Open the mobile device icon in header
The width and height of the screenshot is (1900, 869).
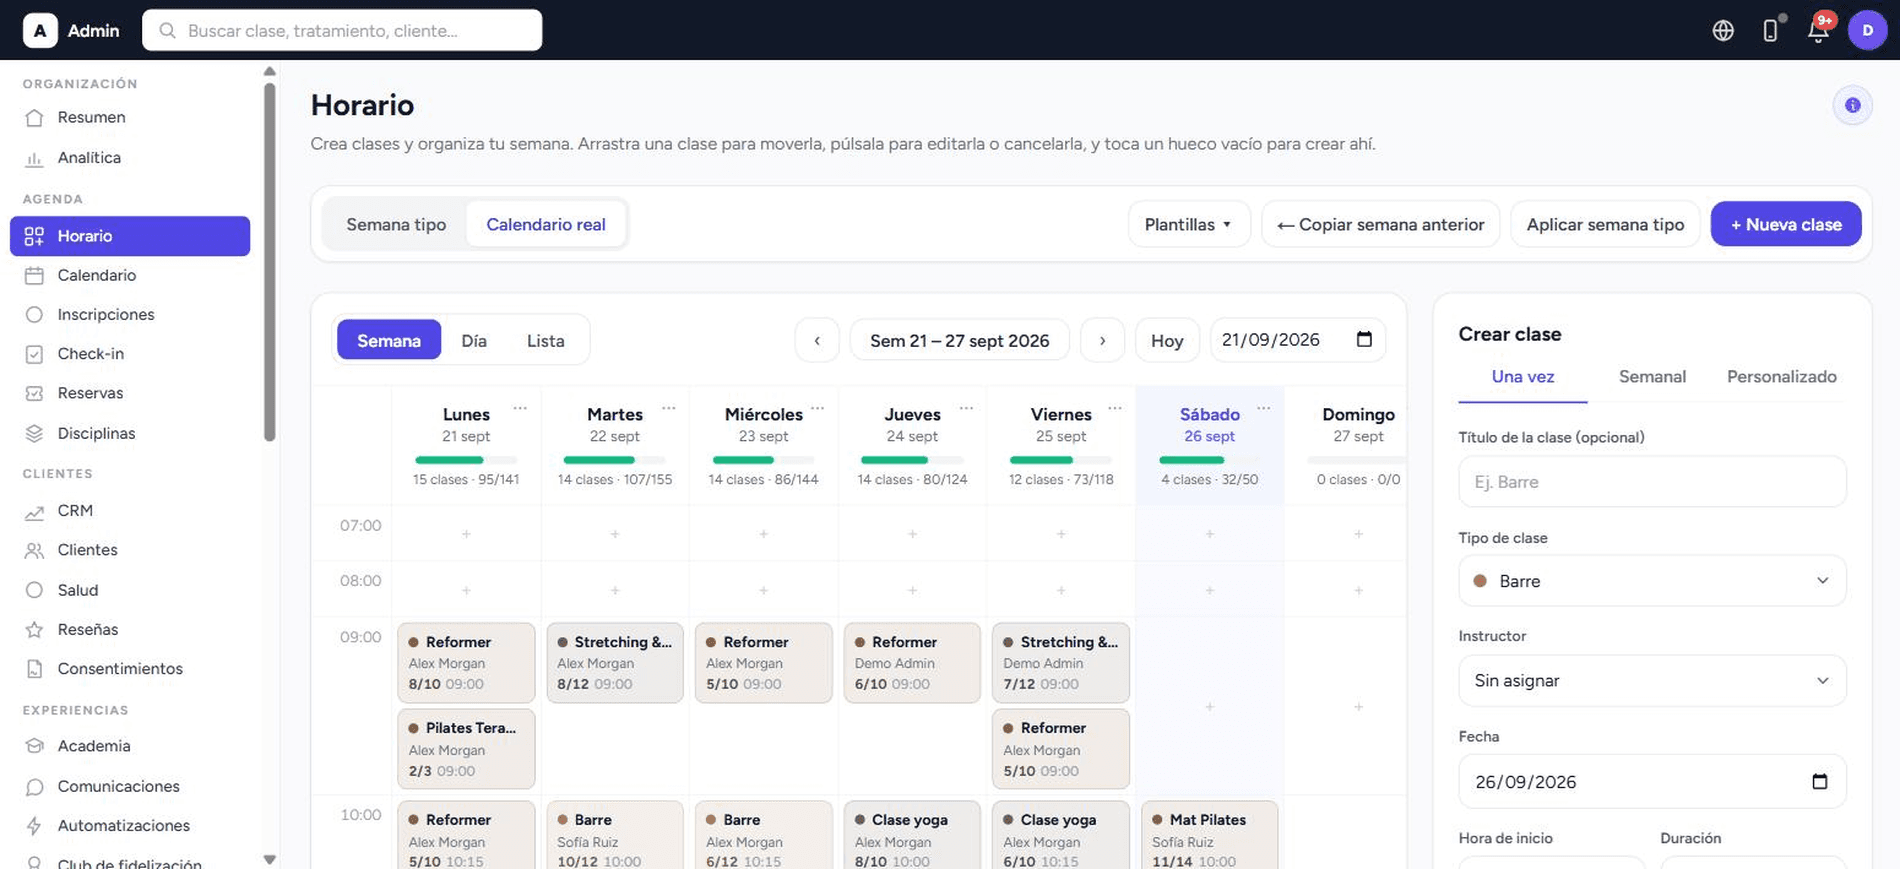(1770, 31)
